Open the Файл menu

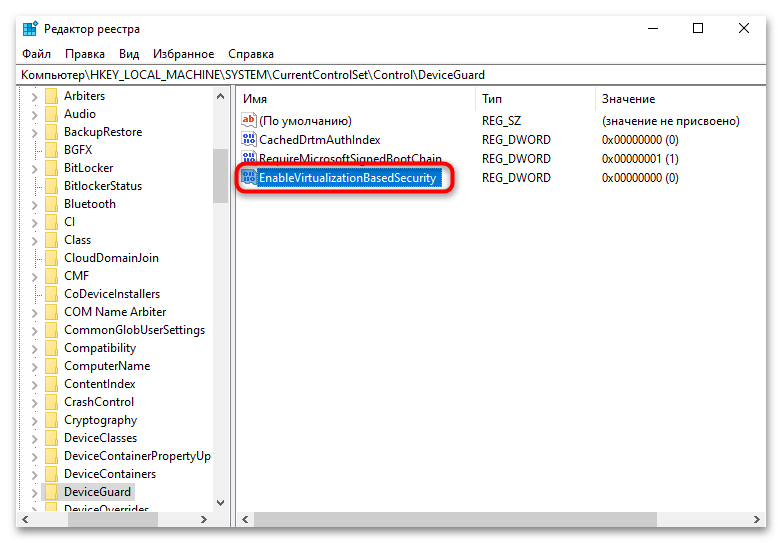click(36, 54)
